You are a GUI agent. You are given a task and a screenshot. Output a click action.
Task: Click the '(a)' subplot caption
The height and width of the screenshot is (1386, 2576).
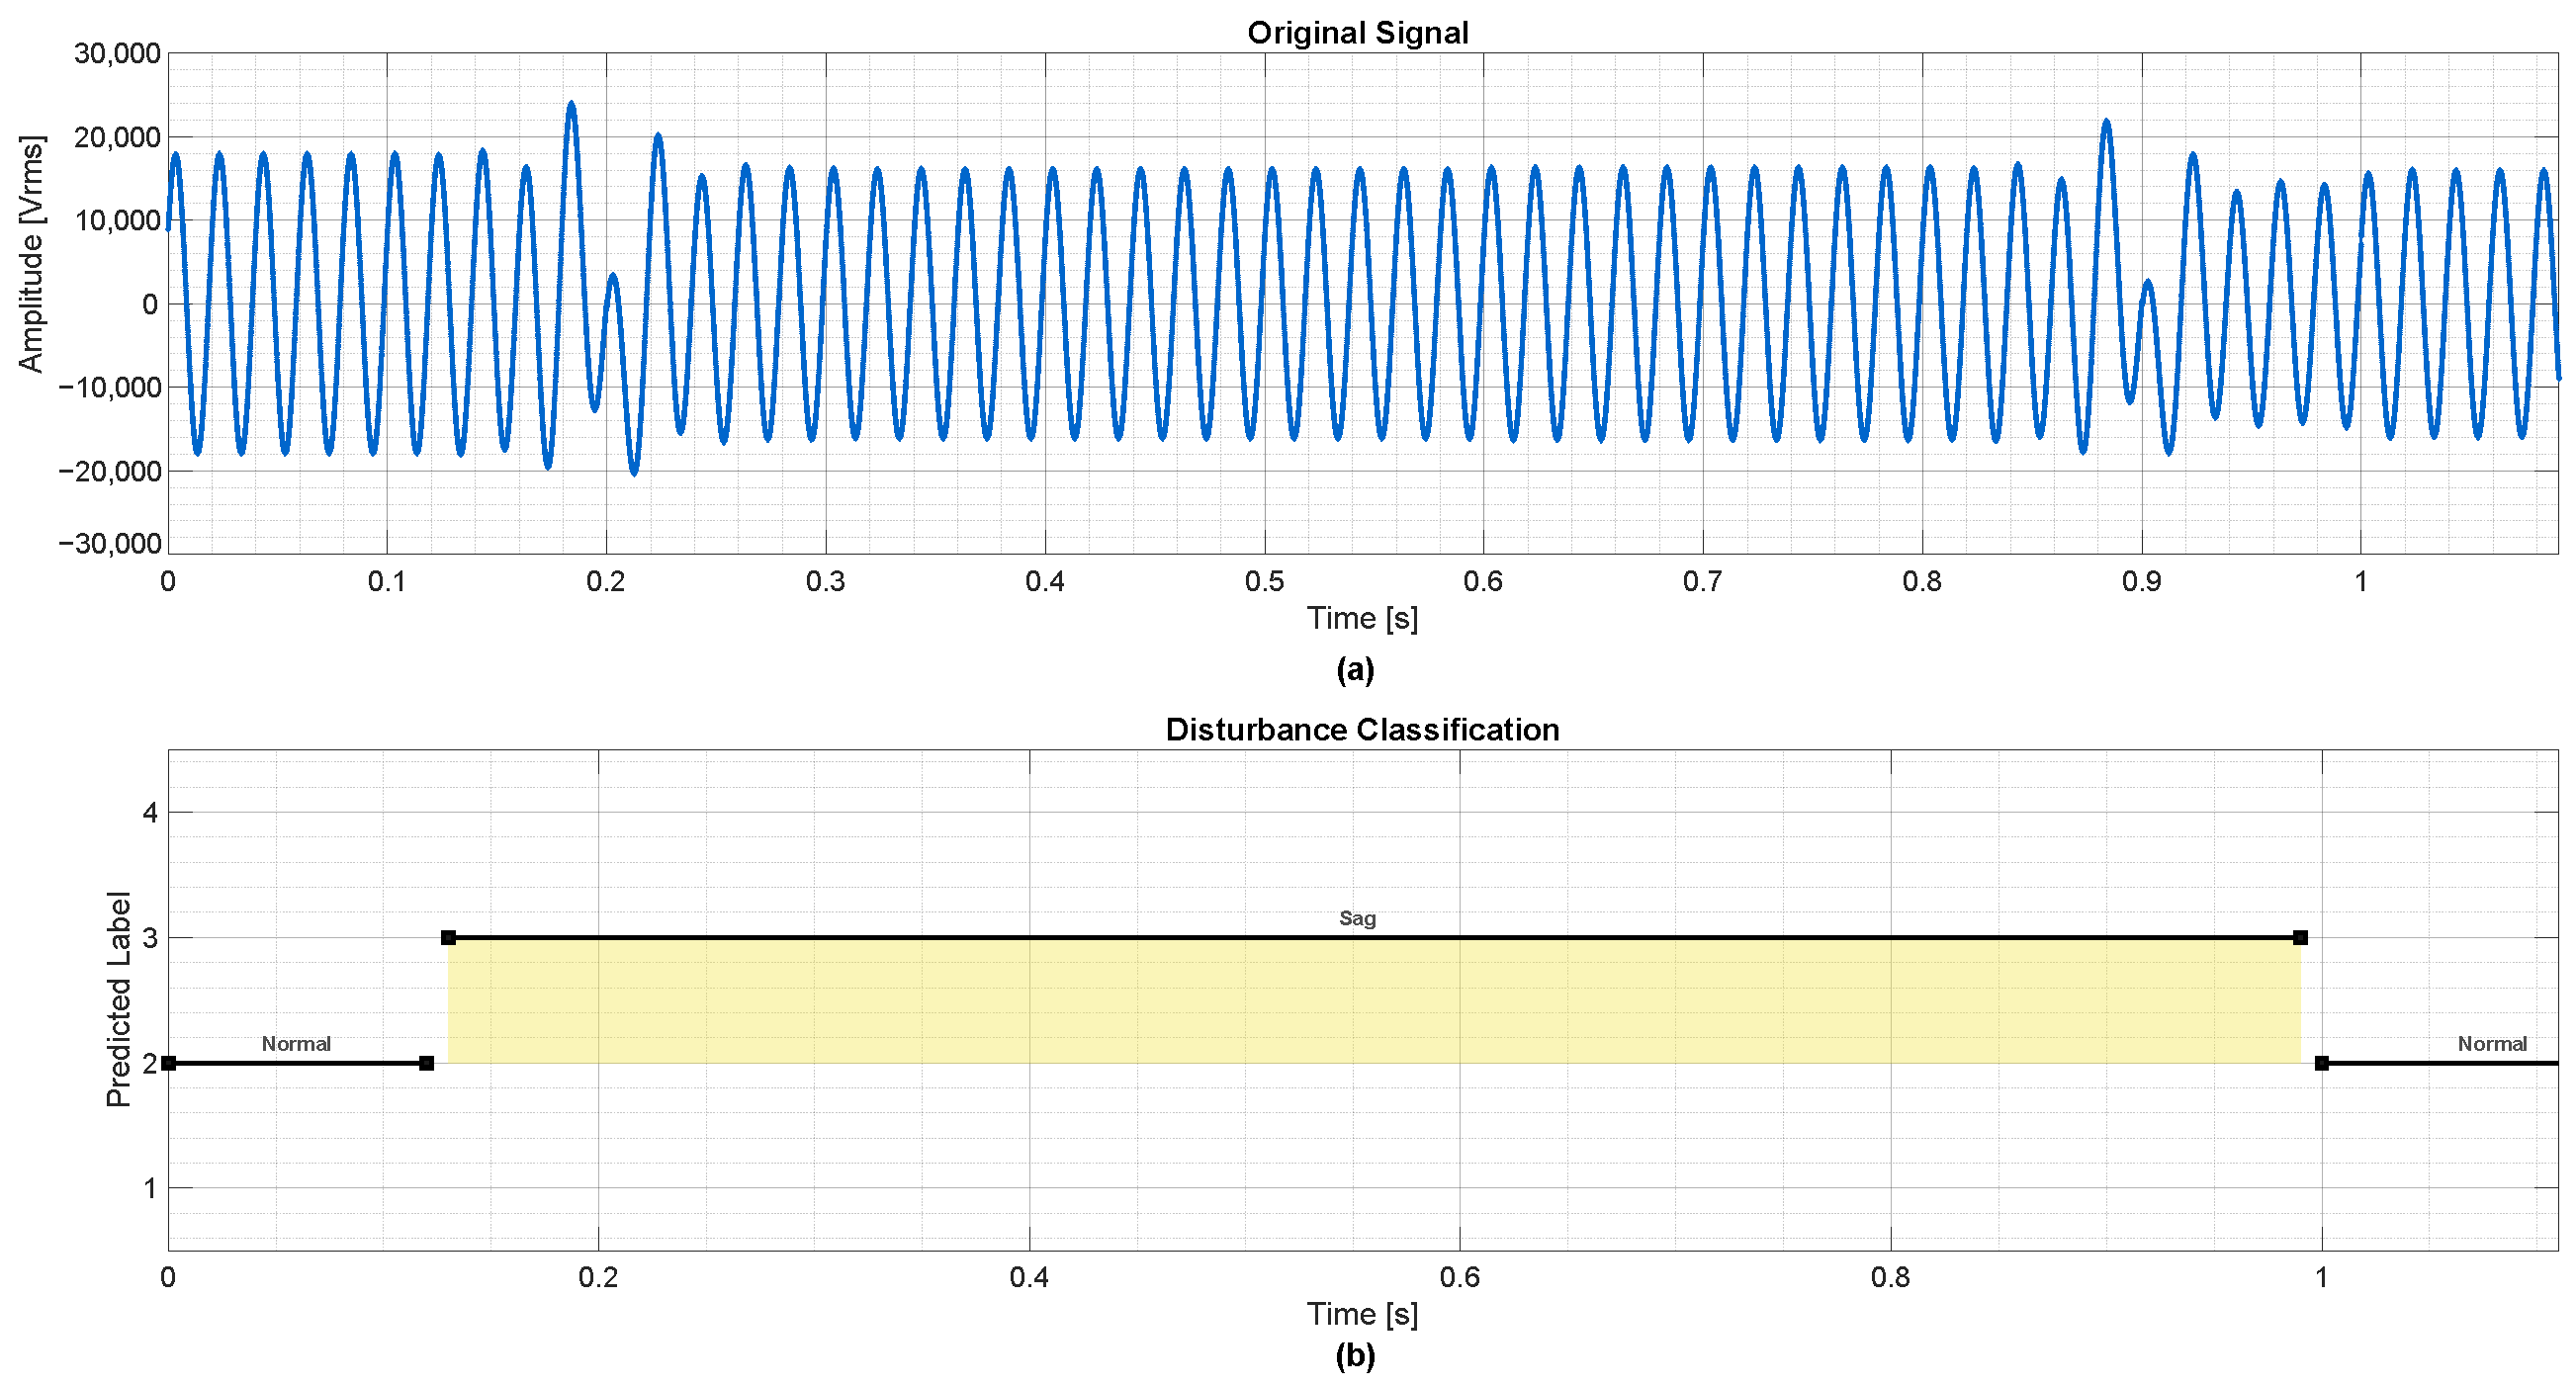tap(1355, 669)
